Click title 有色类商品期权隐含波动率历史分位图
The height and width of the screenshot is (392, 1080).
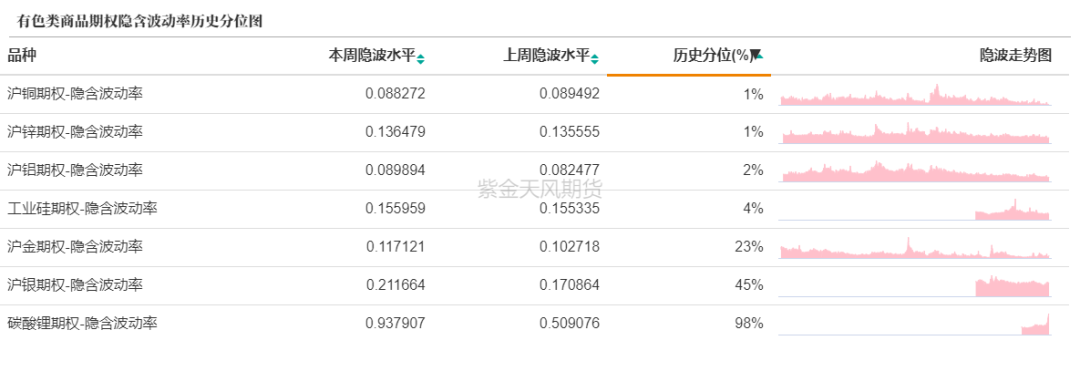click(x=140, y=21)
